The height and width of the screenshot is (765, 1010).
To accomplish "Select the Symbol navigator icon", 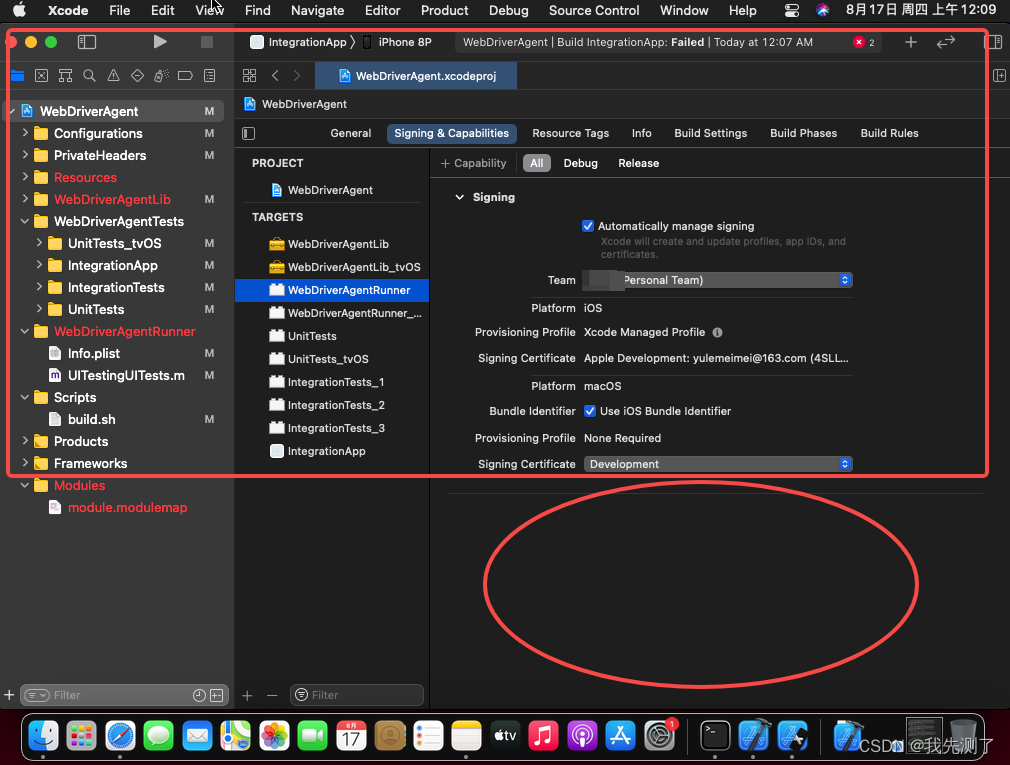I will (65, 75).
